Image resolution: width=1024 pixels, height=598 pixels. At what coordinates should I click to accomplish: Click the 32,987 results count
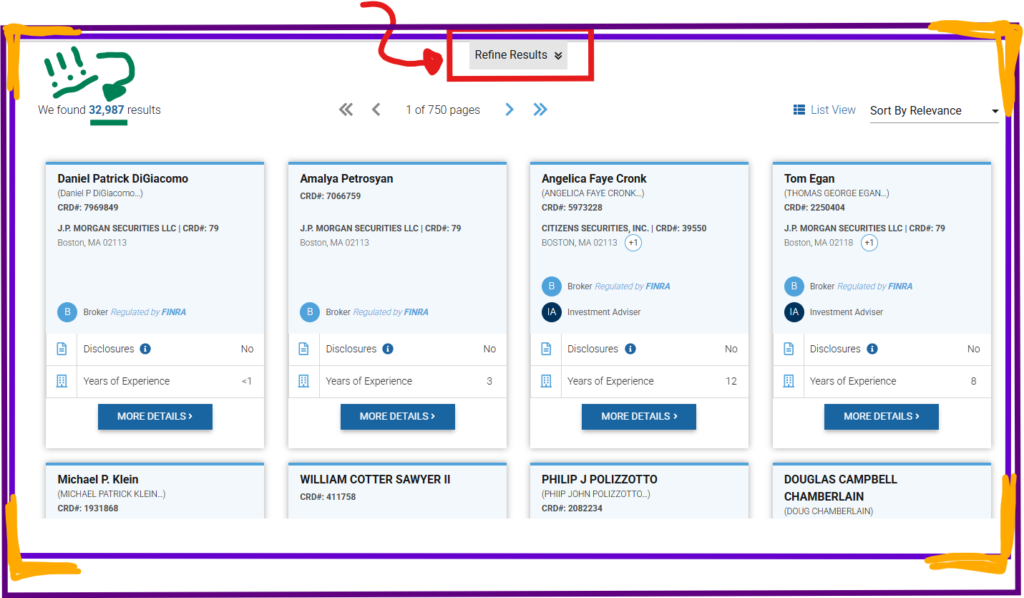(x=106, y=110)
